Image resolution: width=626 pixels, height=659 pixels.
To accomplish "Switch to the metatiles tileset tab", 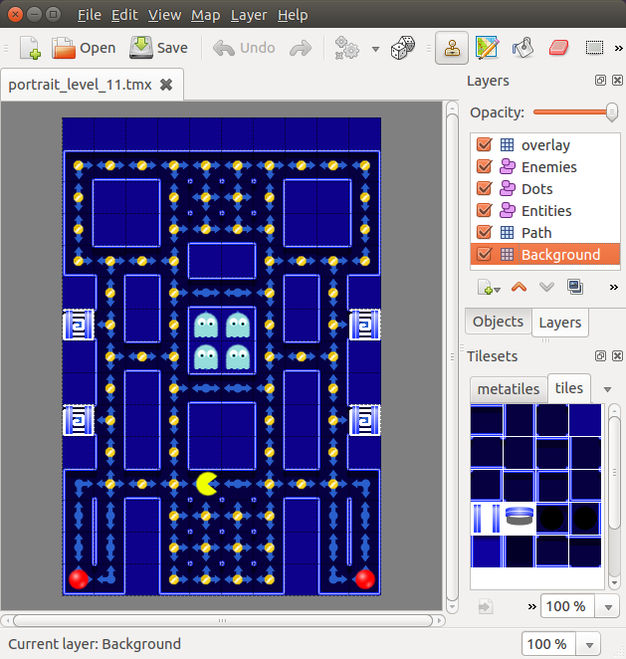I will (508, 389).
